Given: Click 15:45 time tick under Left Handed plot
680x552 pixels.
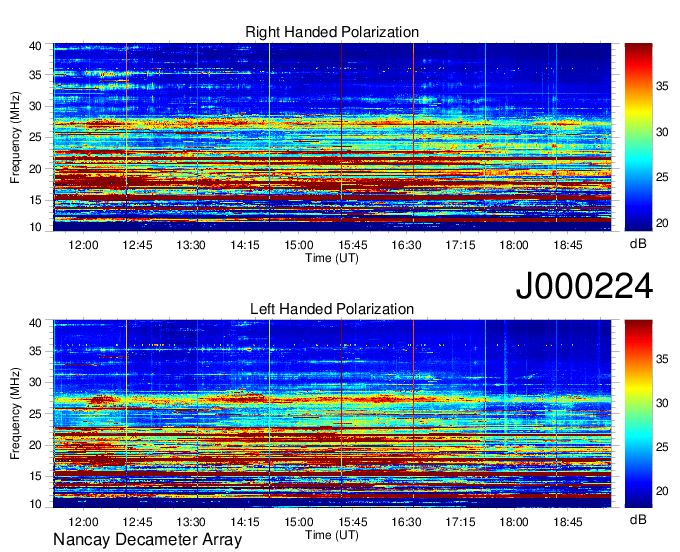Looking at the screenshot, I should [x=353, y=522].
